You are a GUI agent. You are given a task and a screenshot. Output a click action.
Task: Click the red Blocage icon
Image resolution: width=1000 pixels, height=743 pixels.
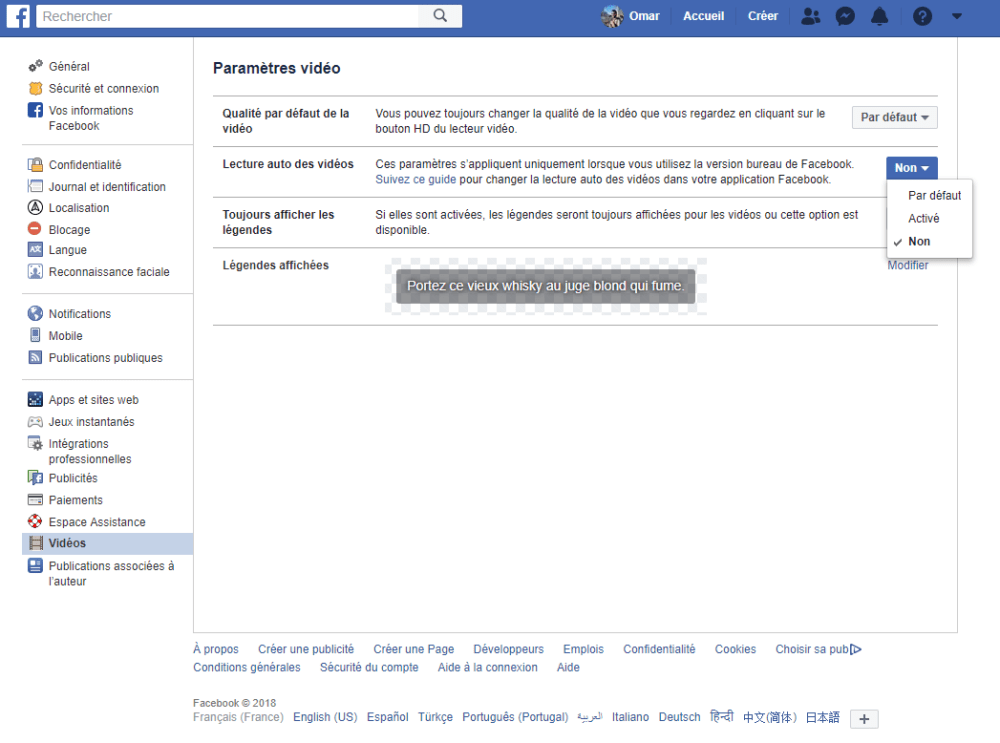click(35, 228)
